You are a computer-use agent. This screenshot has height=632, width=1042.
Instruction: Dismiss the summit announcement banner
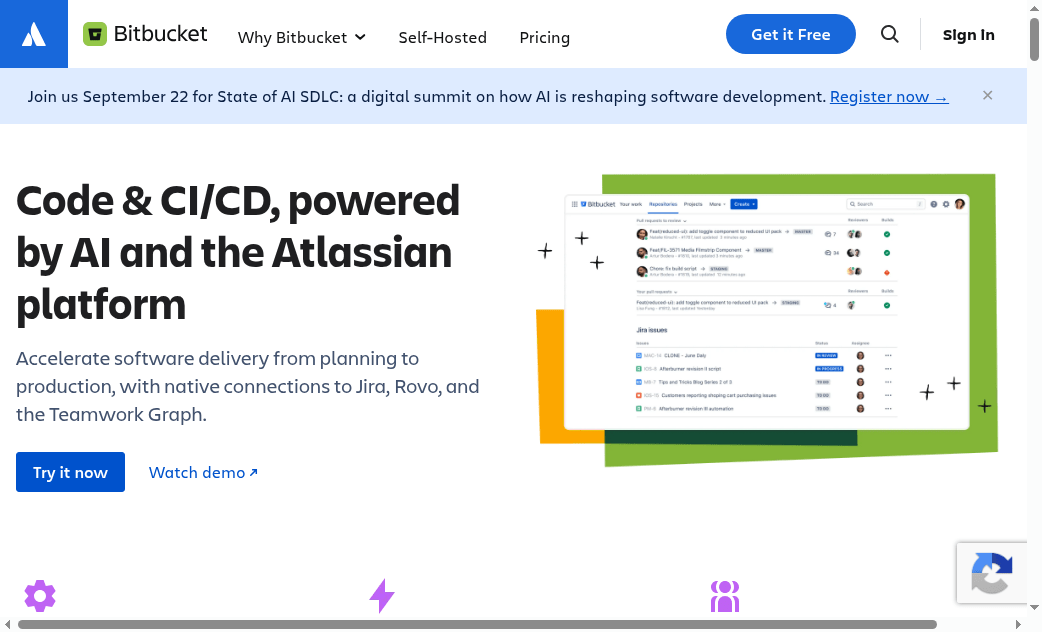point(988,96)
